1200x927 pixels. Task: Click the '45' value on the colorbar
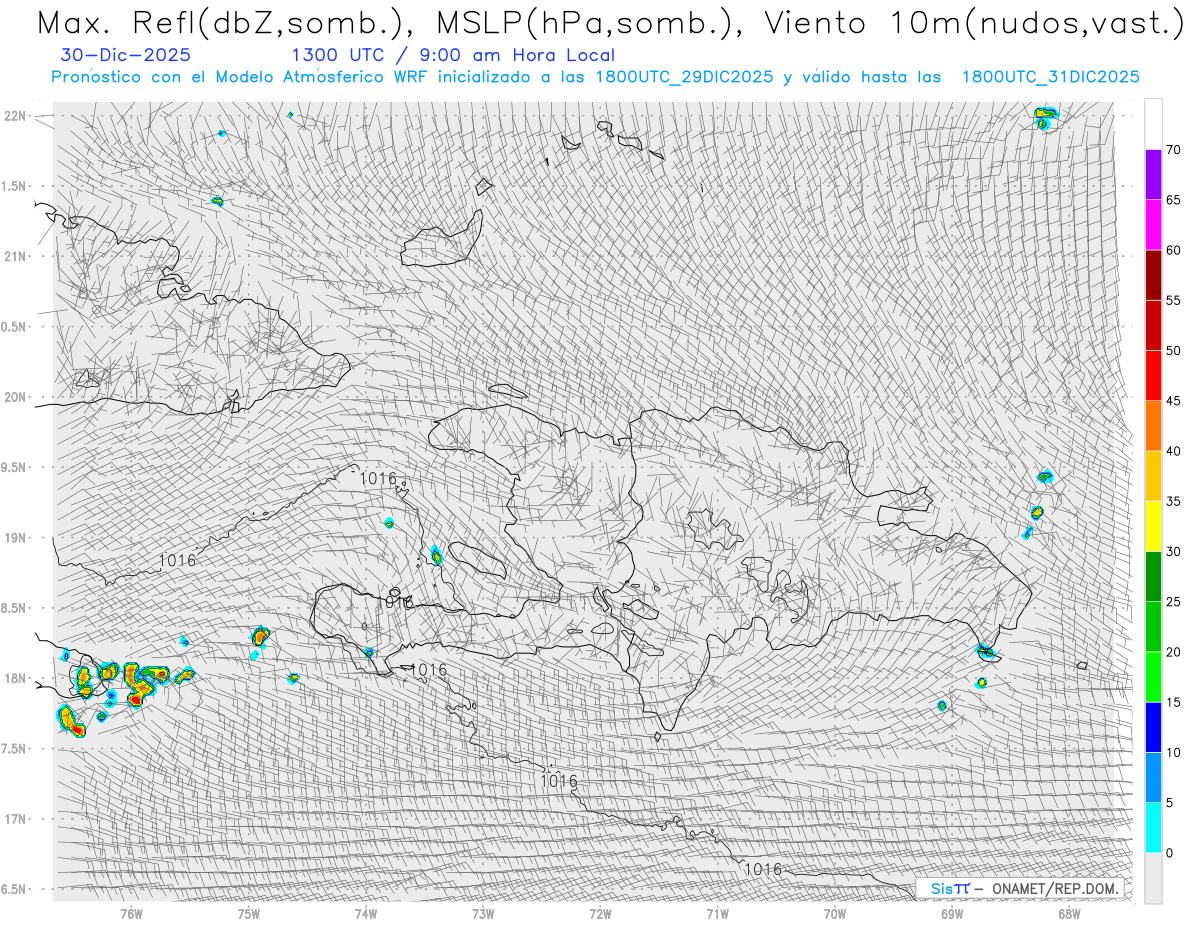point(1174,401)
